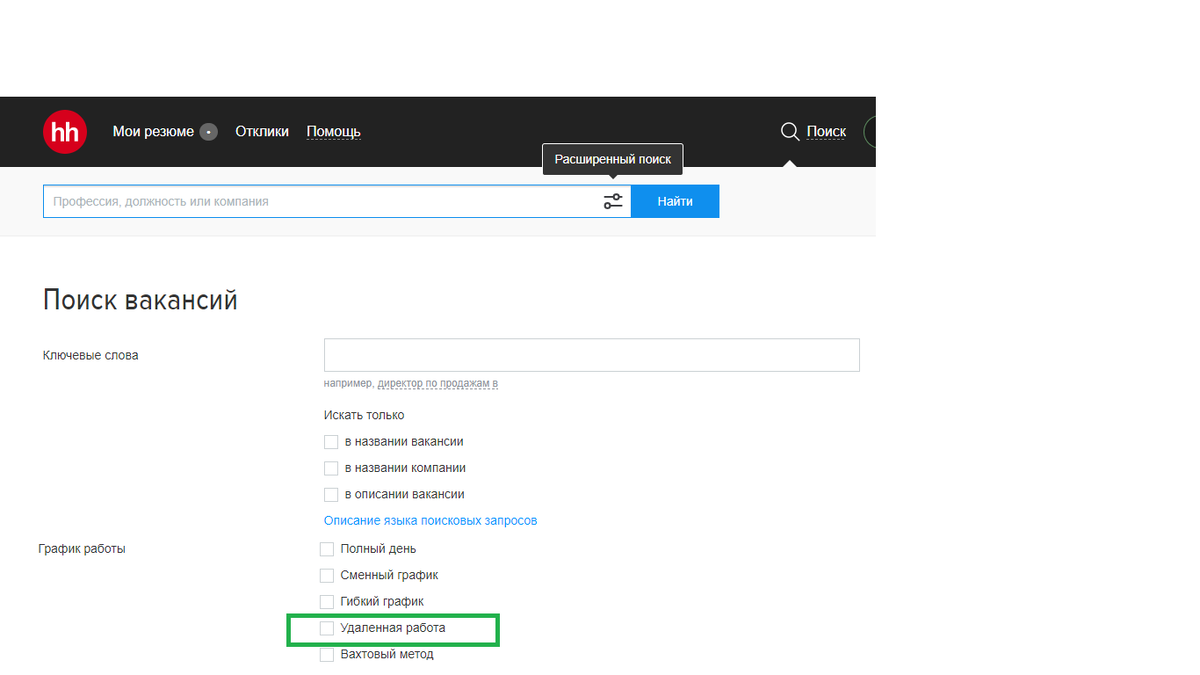
Task: Click the График работы label
Action: (x=82, y=549)
